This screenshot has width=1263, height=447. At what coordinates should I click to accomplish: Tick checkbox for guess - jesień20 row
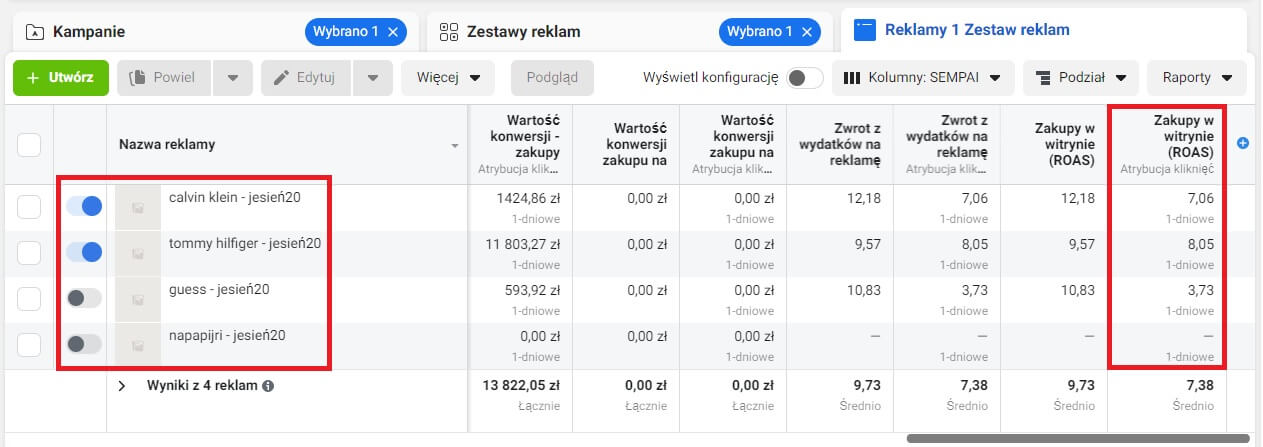click(29, 298)
